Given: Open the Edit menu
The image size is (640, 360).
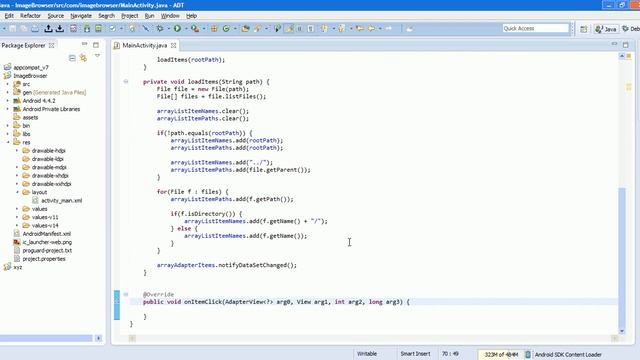Looking at the screenshot, I should coord(9,16).
